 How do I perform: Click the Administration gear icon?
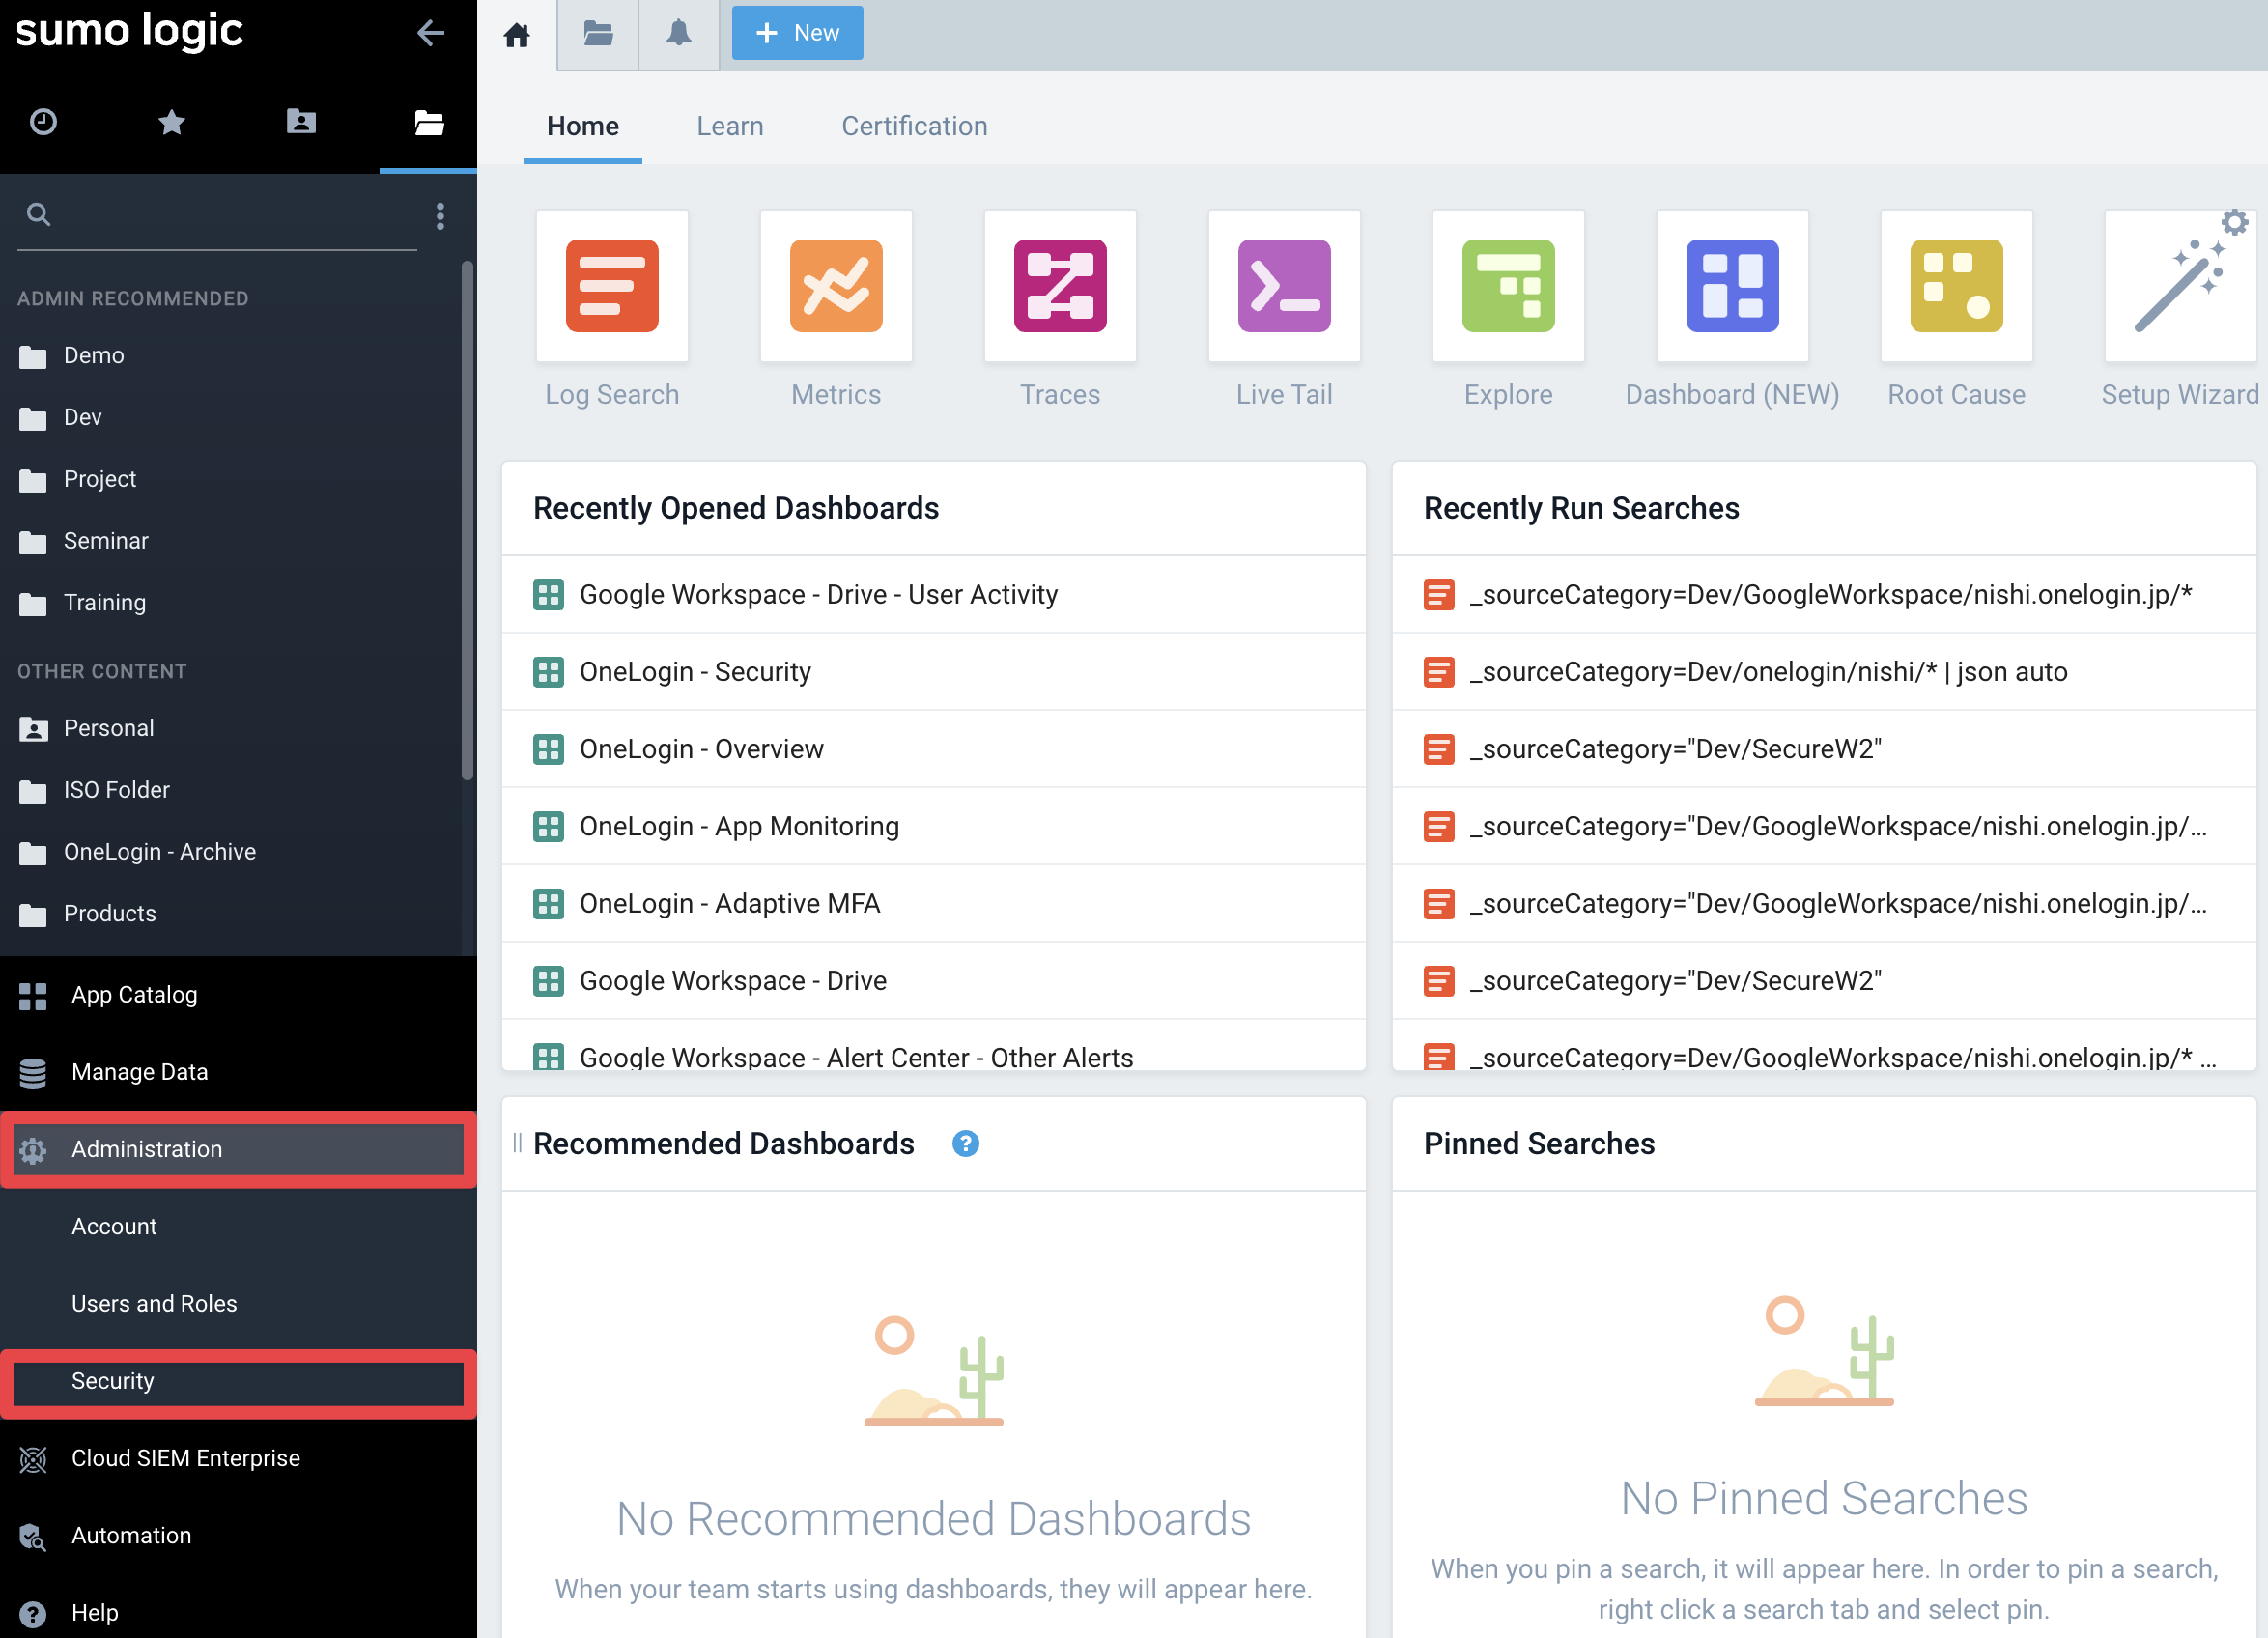pyautogui.click(x=33, y=1151)
